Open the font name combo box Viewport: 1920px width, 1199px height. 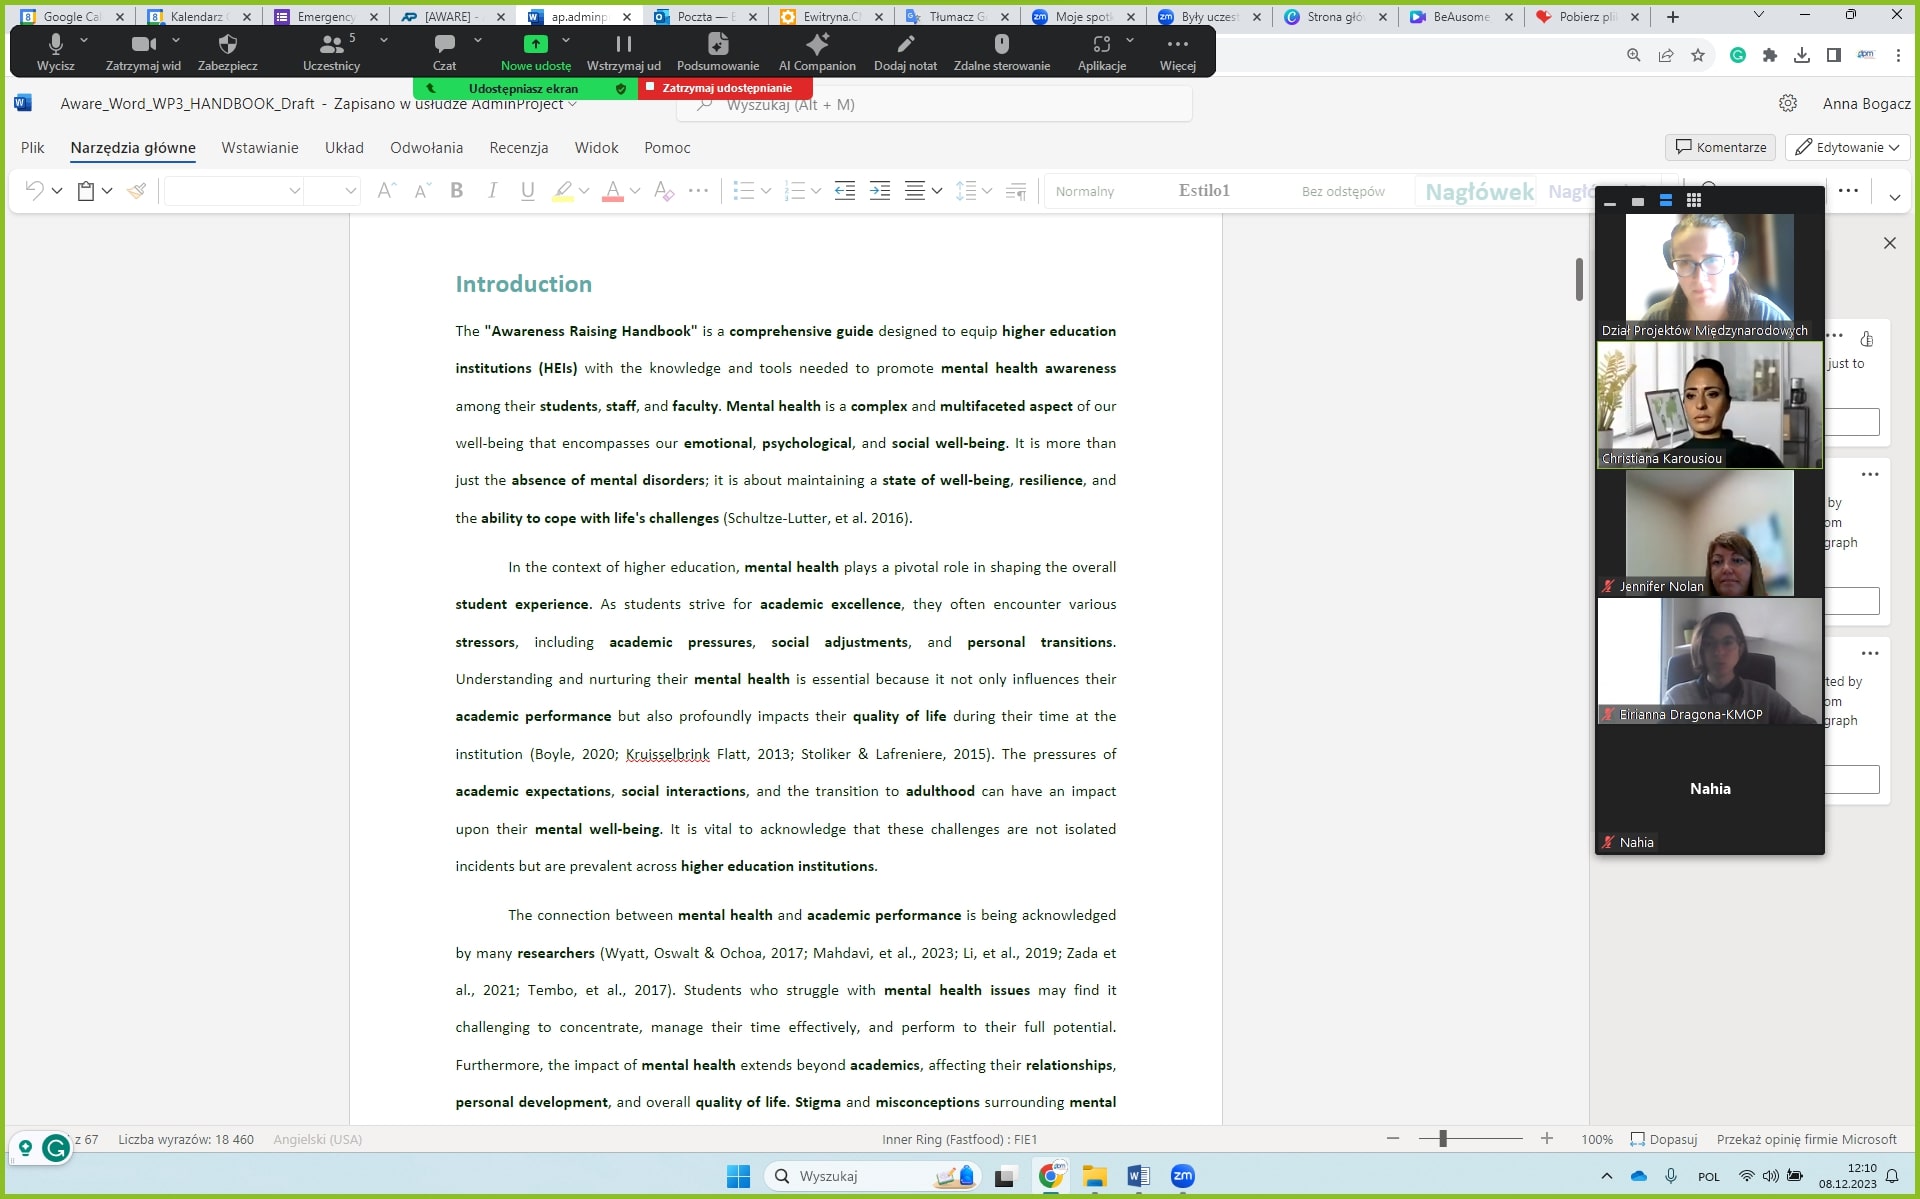(x=232, y=190)
